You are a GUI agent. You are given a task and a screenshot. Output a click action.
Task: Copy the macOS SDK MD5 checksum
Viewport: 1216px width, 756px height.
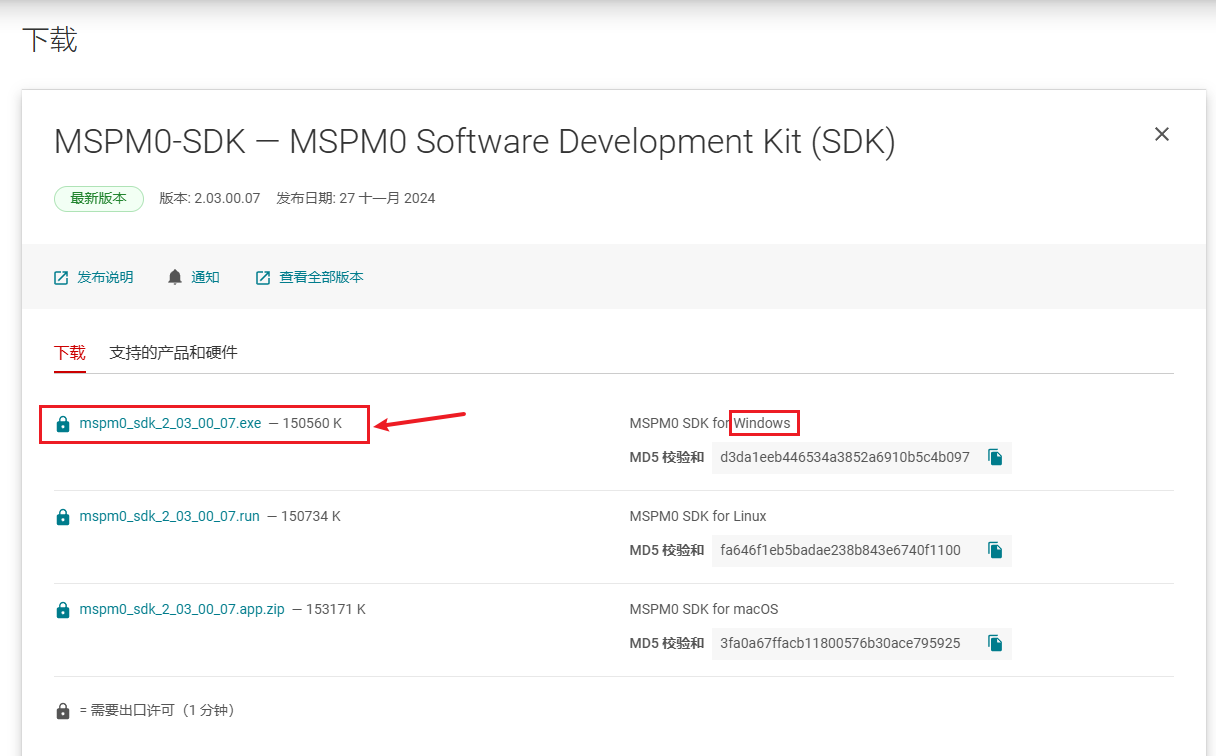[995, 643]
